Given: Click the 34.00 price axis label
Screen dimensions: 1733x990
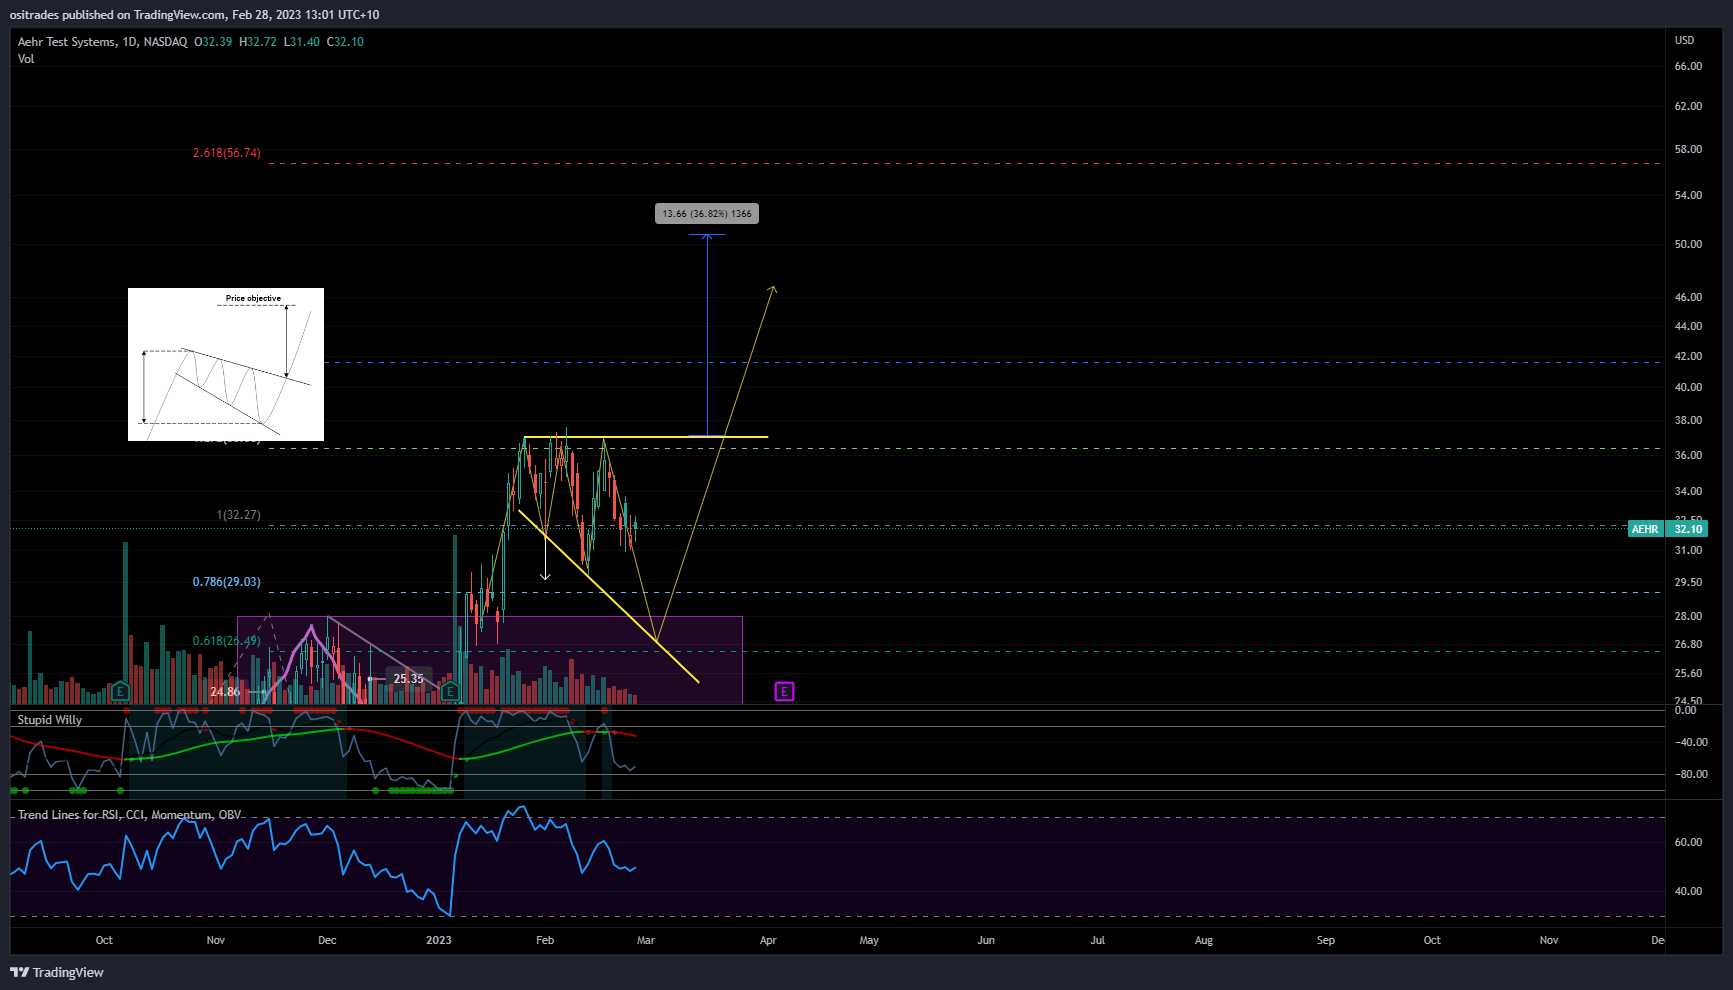Looking at the screenshot, I should (x=1688, y=491).
